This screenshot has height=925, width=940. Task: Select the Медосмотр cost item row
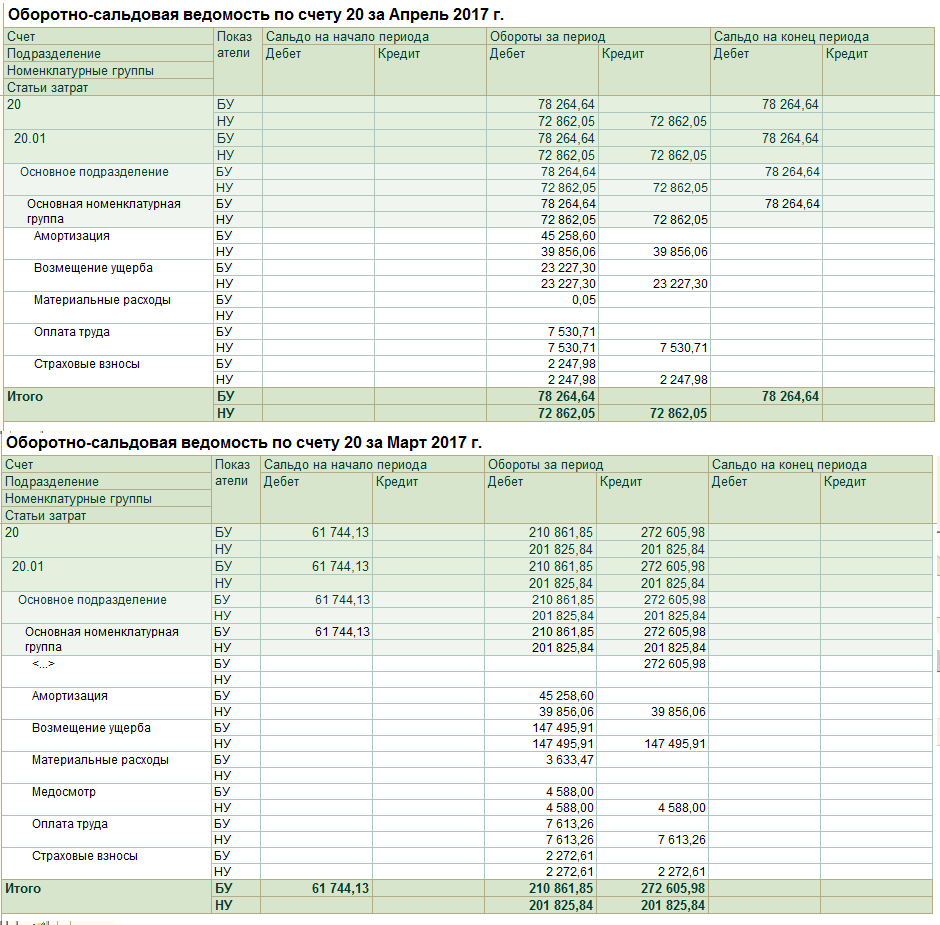[x=64, y=792]
